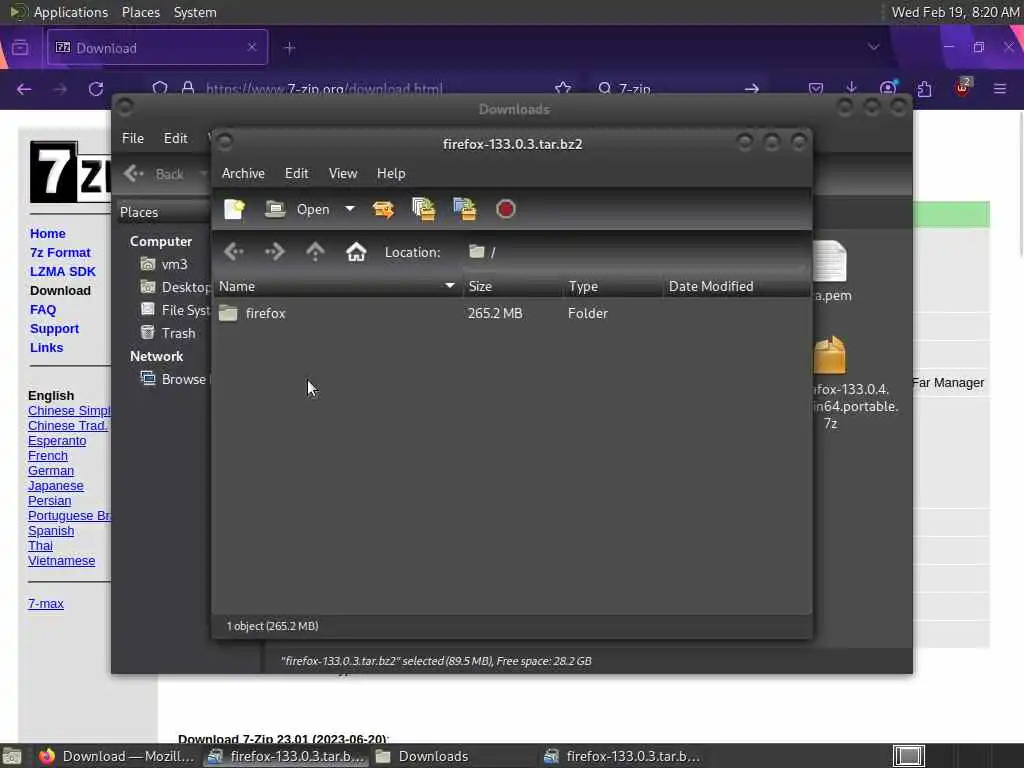Open the 7-max link
This screenshot has width=1024, height=768.
pos(46,603)
